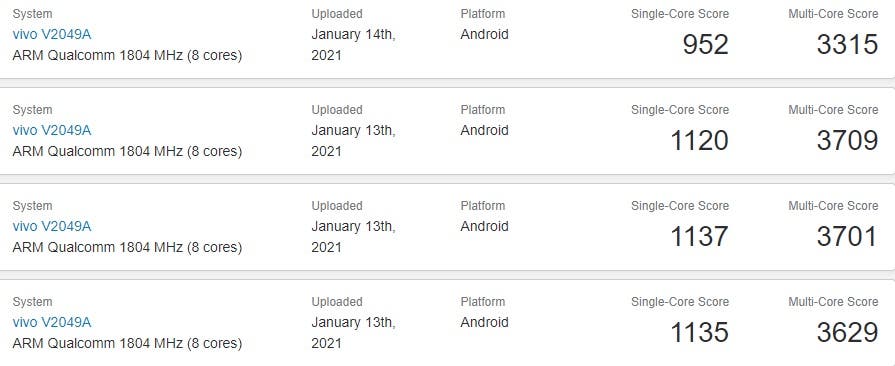The width and height of the screenshot is (895, 366).
Task: Click upload date of the 1137 score result
Action: [353, 236]
